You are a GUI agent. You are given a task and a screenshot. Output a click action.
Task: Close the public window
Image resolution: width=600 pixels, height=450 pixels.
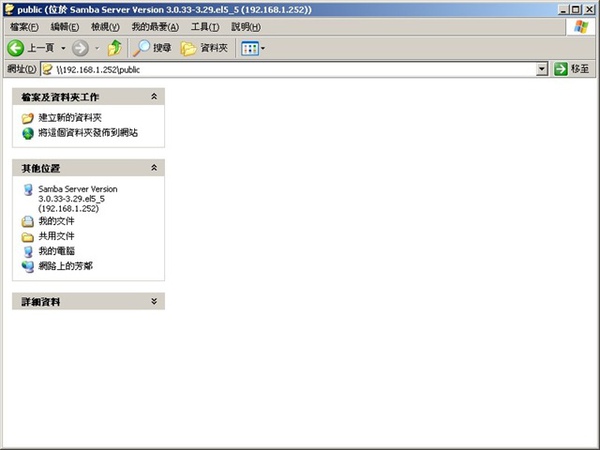[x=589, y=10]
